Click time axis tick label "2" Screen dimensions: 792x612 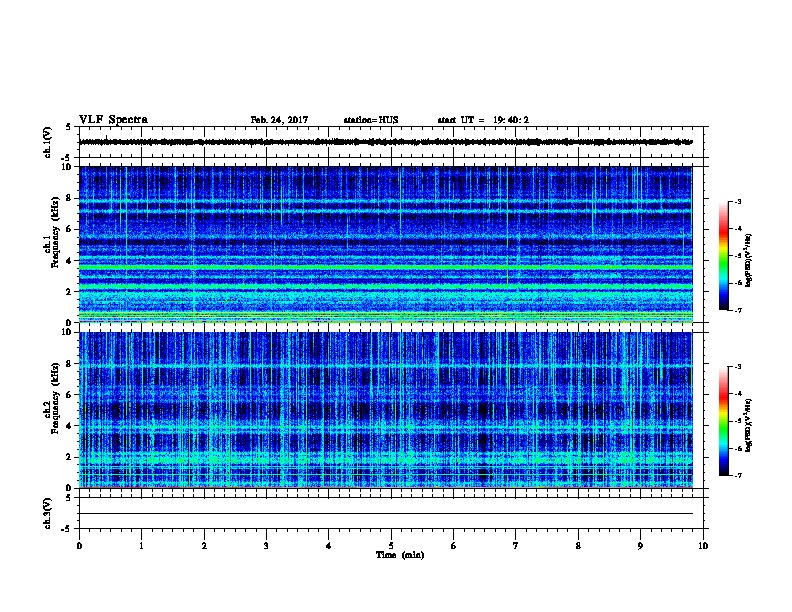pos(204,546)
